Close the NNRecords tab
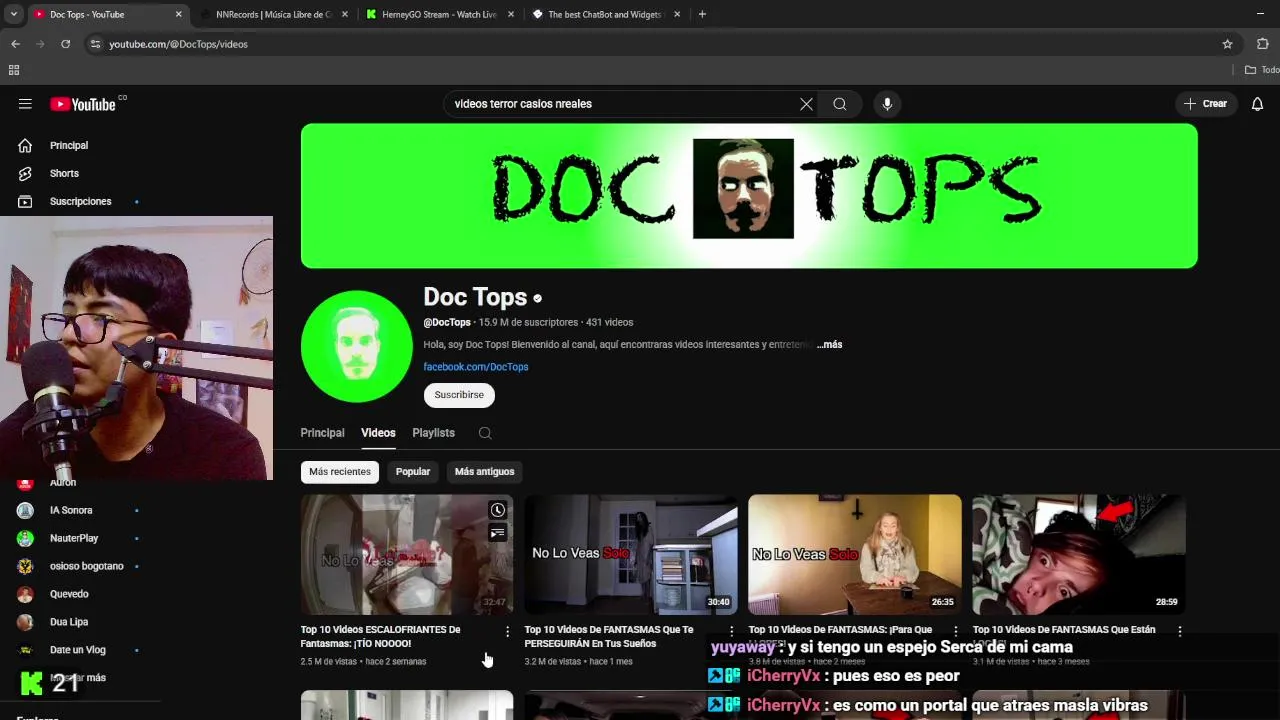1280x720 pixels. click(345, 14)
